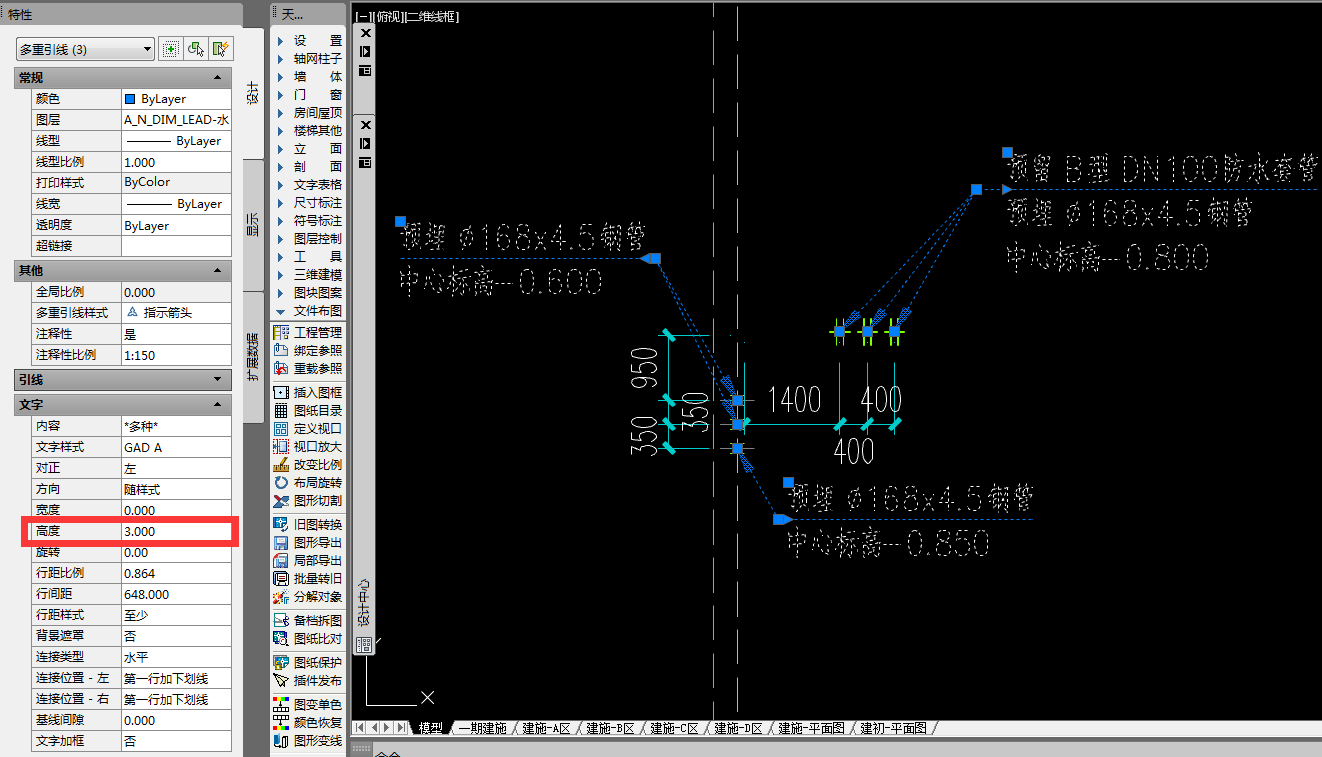The height and width of the screenshot is (757, 1322).
Task: Click the 设计中心 palette icon
Action: point(365,645)
